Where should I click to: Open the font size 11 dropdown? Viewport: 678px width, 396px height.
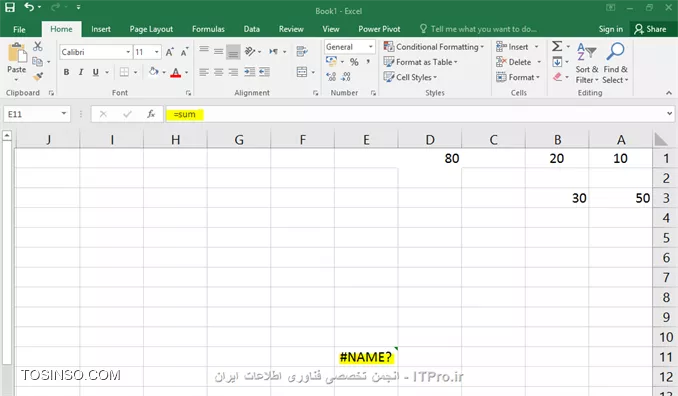tap(157, 52)
